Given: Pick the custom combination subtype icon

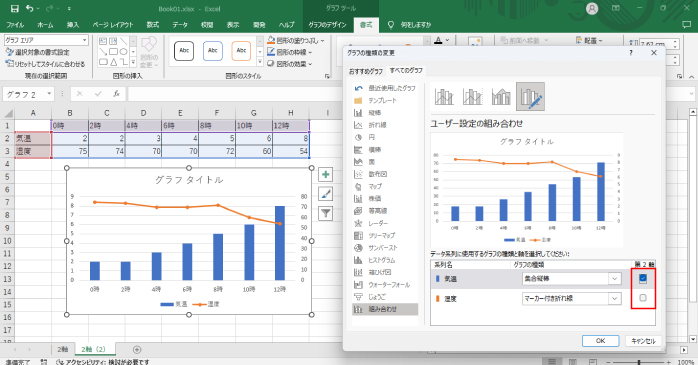Looking at the screenshot, I should (530, 96).
